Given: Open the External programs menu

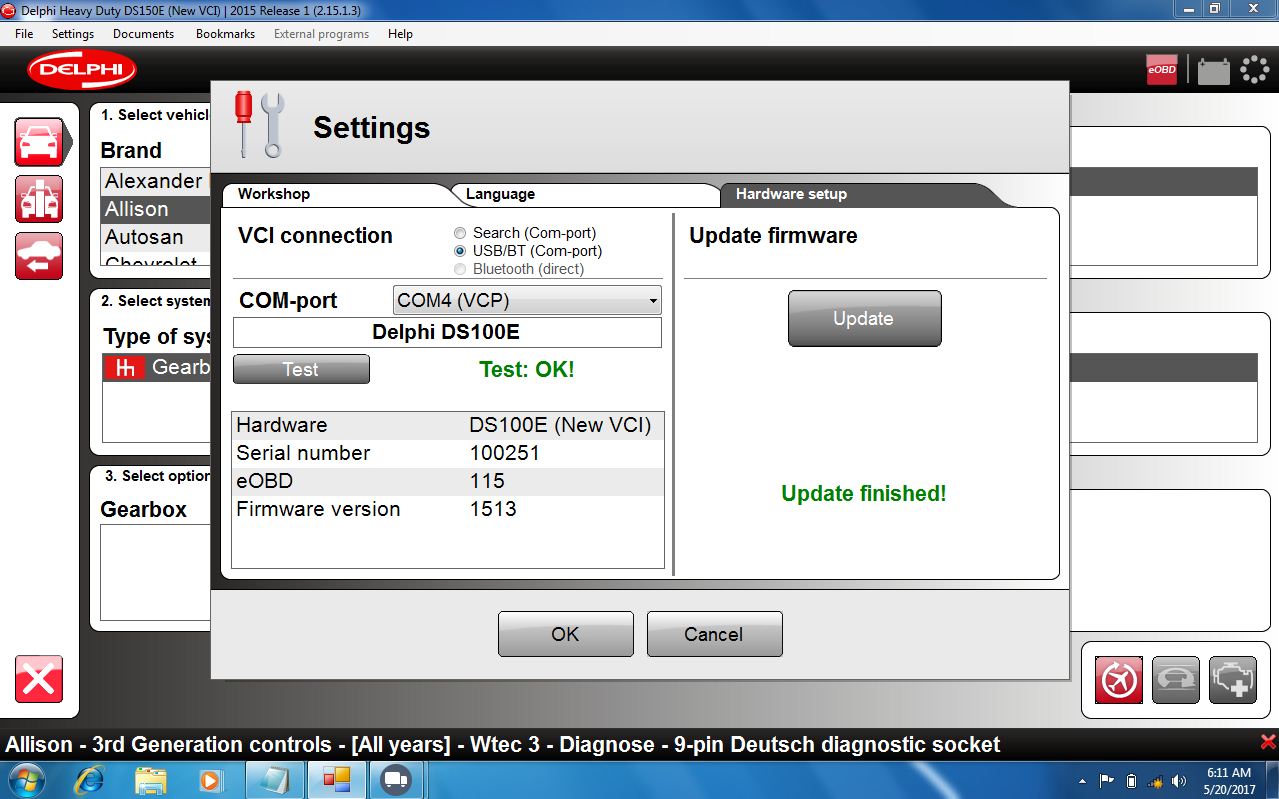Looking at the screenshot, I should (x=321, y=34).
